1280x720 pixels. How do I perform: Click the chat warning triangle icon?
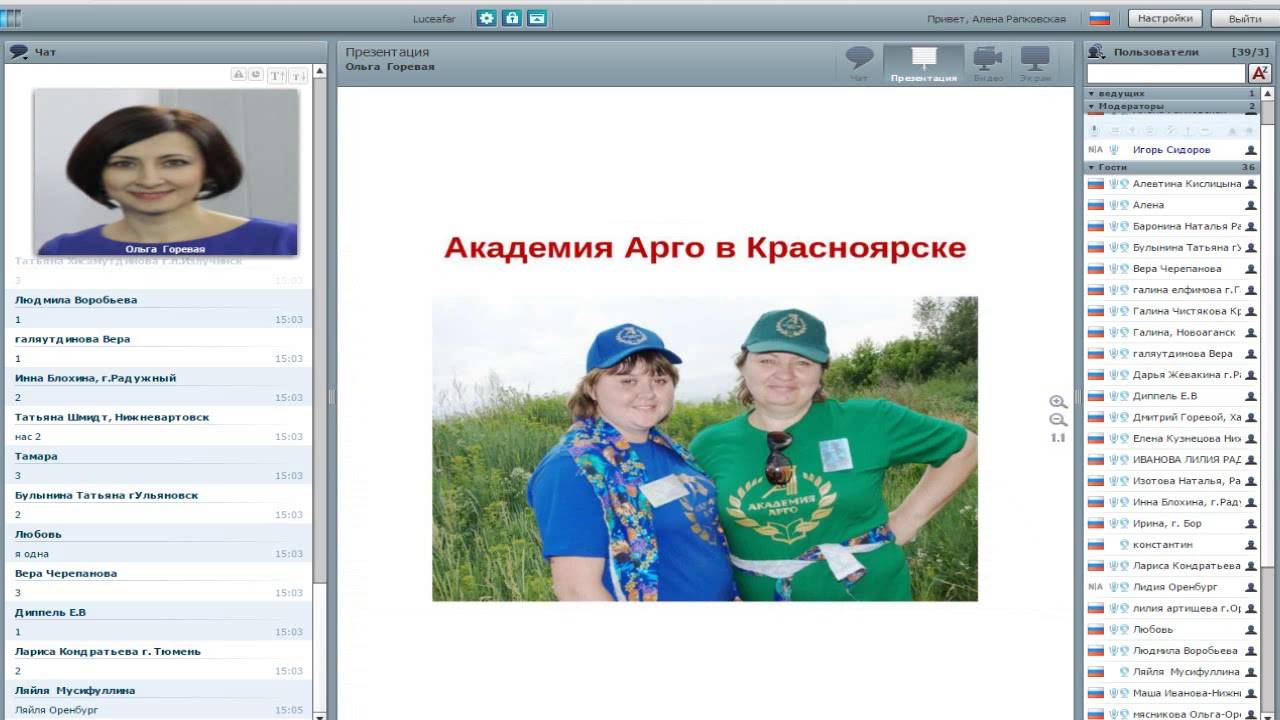click(238, 75)
